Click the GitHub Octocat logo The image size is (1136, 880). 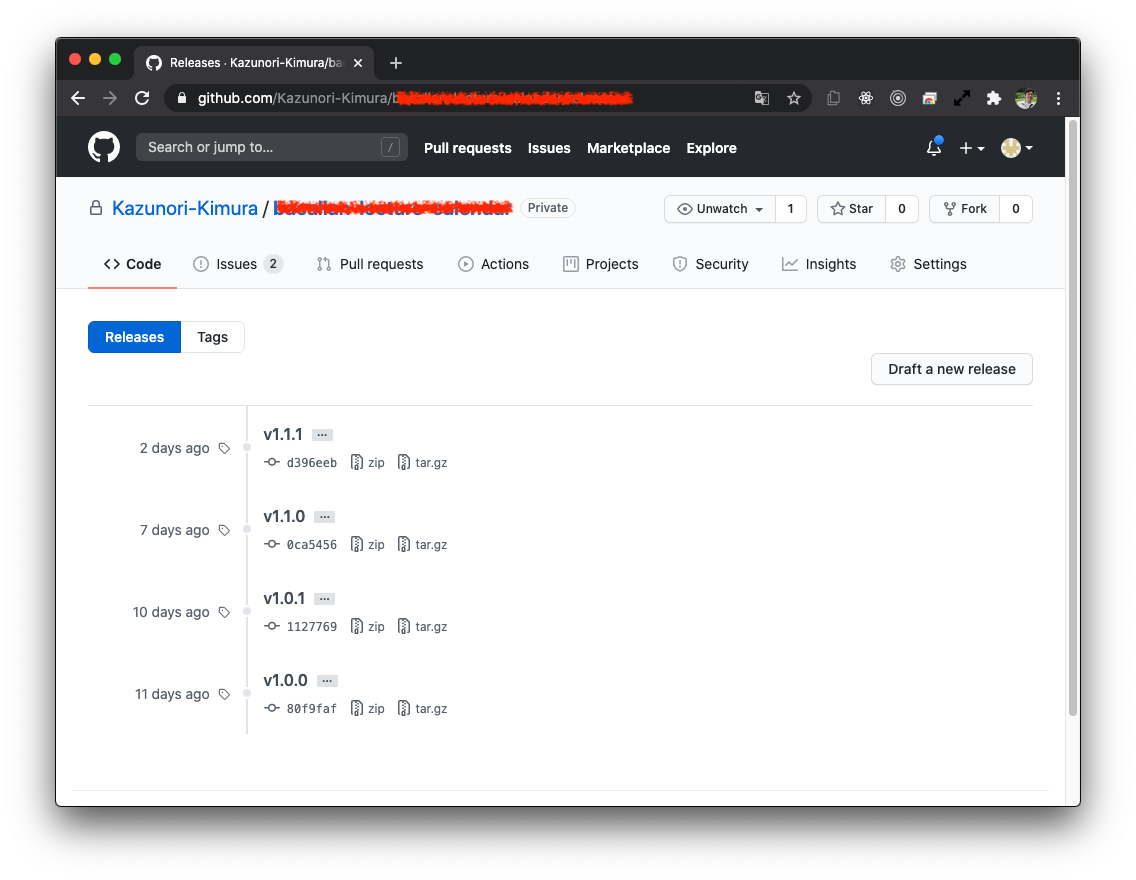tap(104, 147)
